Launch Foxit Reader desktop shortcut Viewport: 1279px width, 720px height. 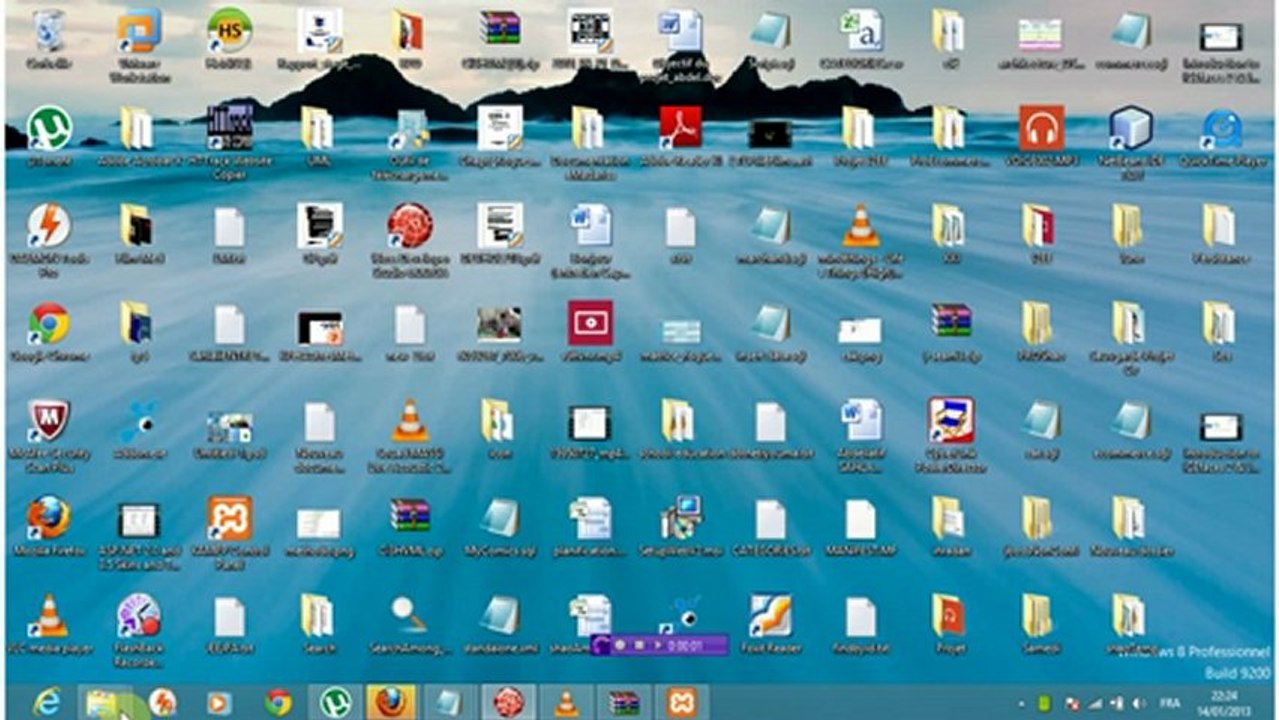pyautogui.click(x=770, y=616)
